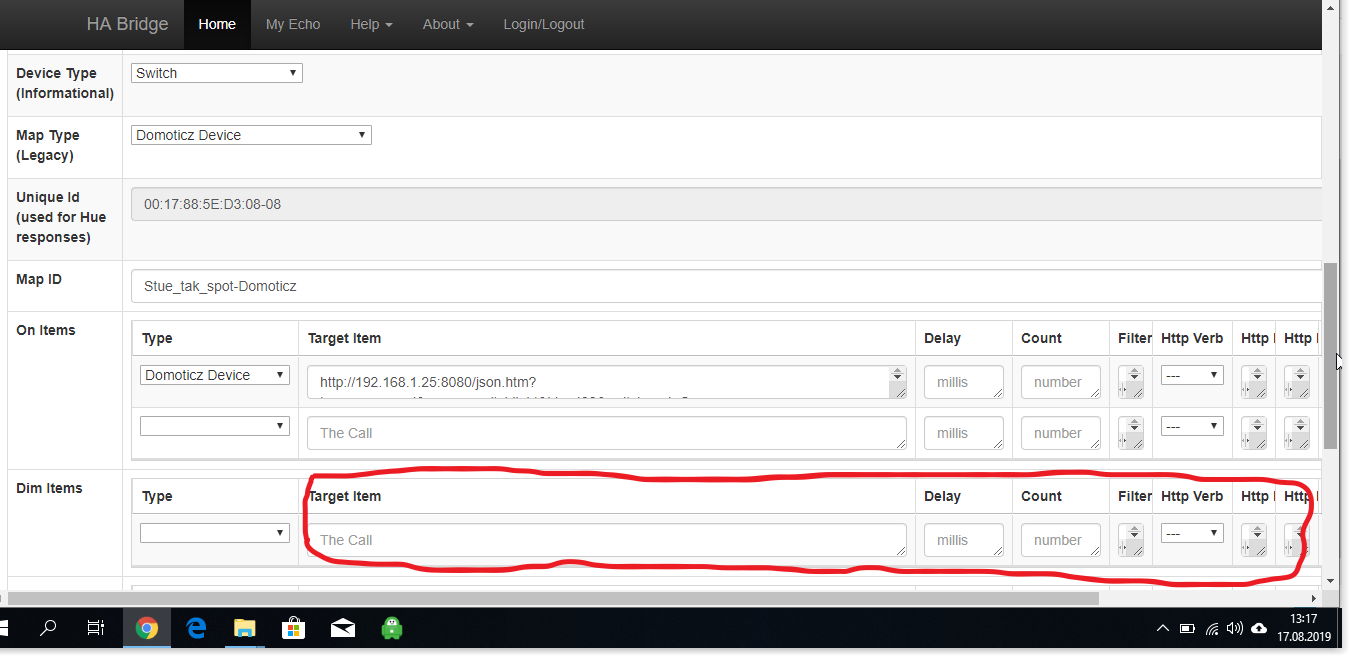Click the green padlock app taskbar icon

[392, 629]
